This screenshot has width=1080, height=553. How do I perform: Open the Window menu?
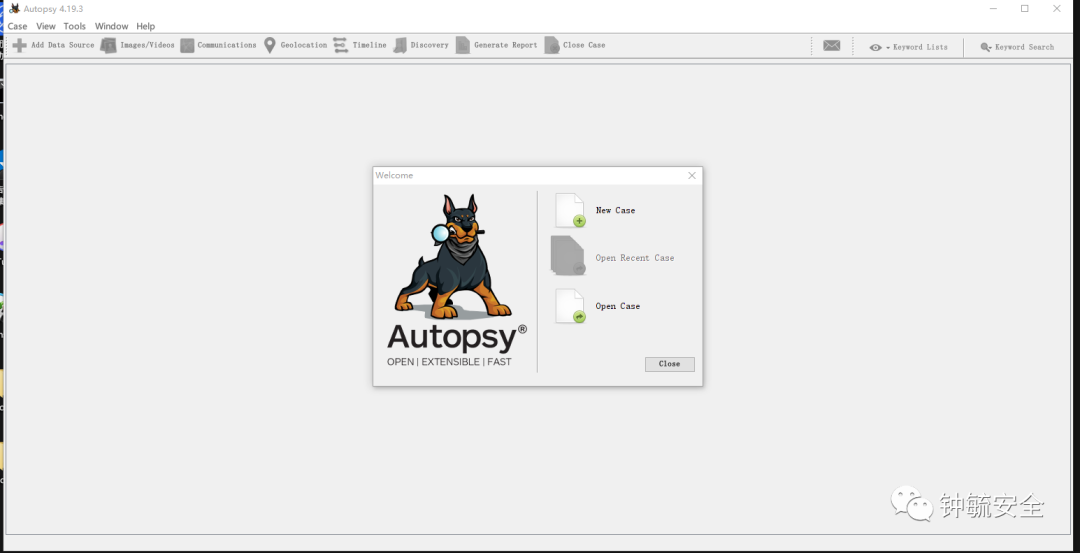coord(112,26)
